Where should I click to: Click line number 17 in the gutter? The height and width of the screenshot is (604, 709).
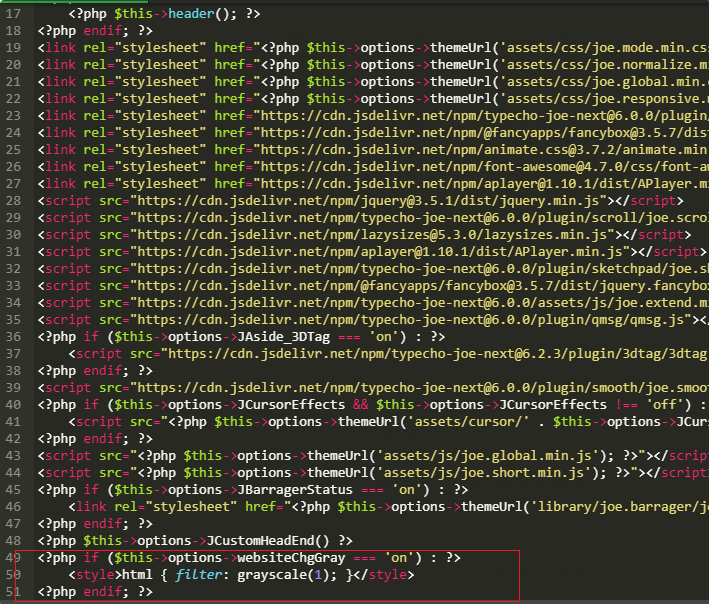pyautogui.click(x=13, y=14)
